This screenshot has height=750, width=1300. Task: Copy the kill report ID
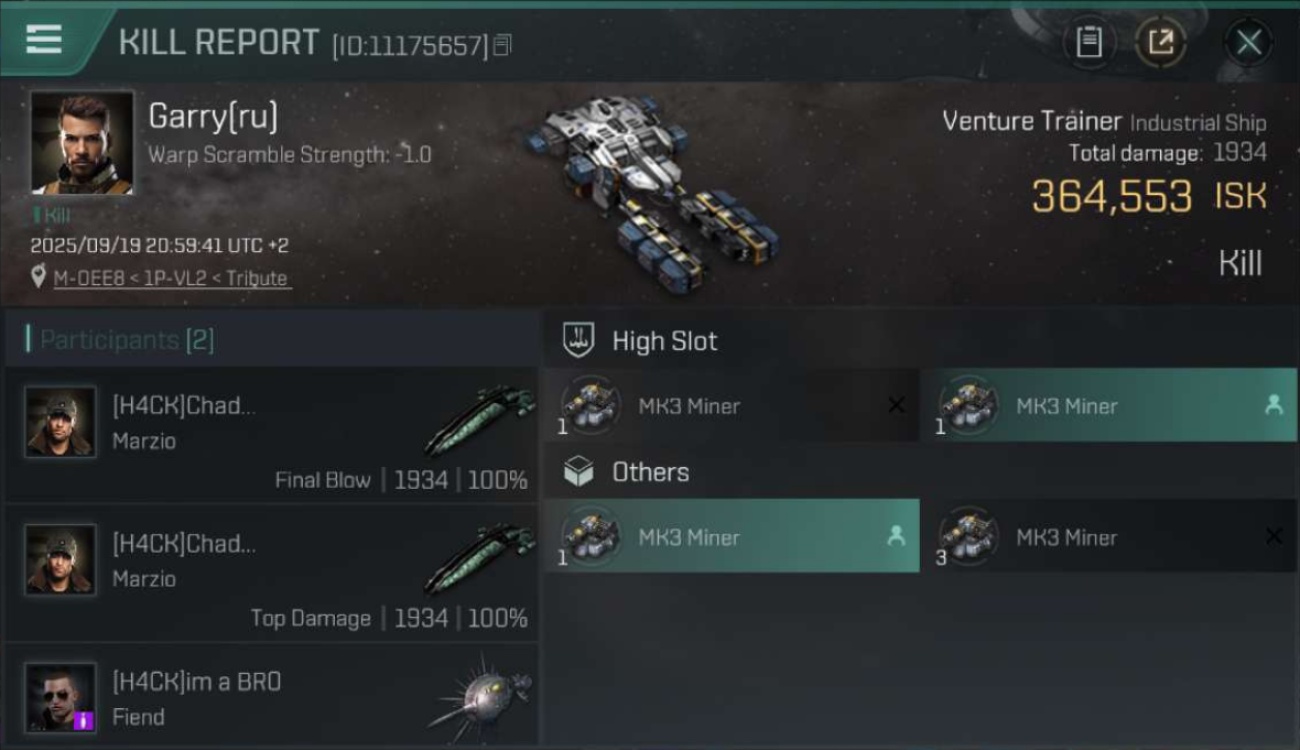click(x=502, y=45)
